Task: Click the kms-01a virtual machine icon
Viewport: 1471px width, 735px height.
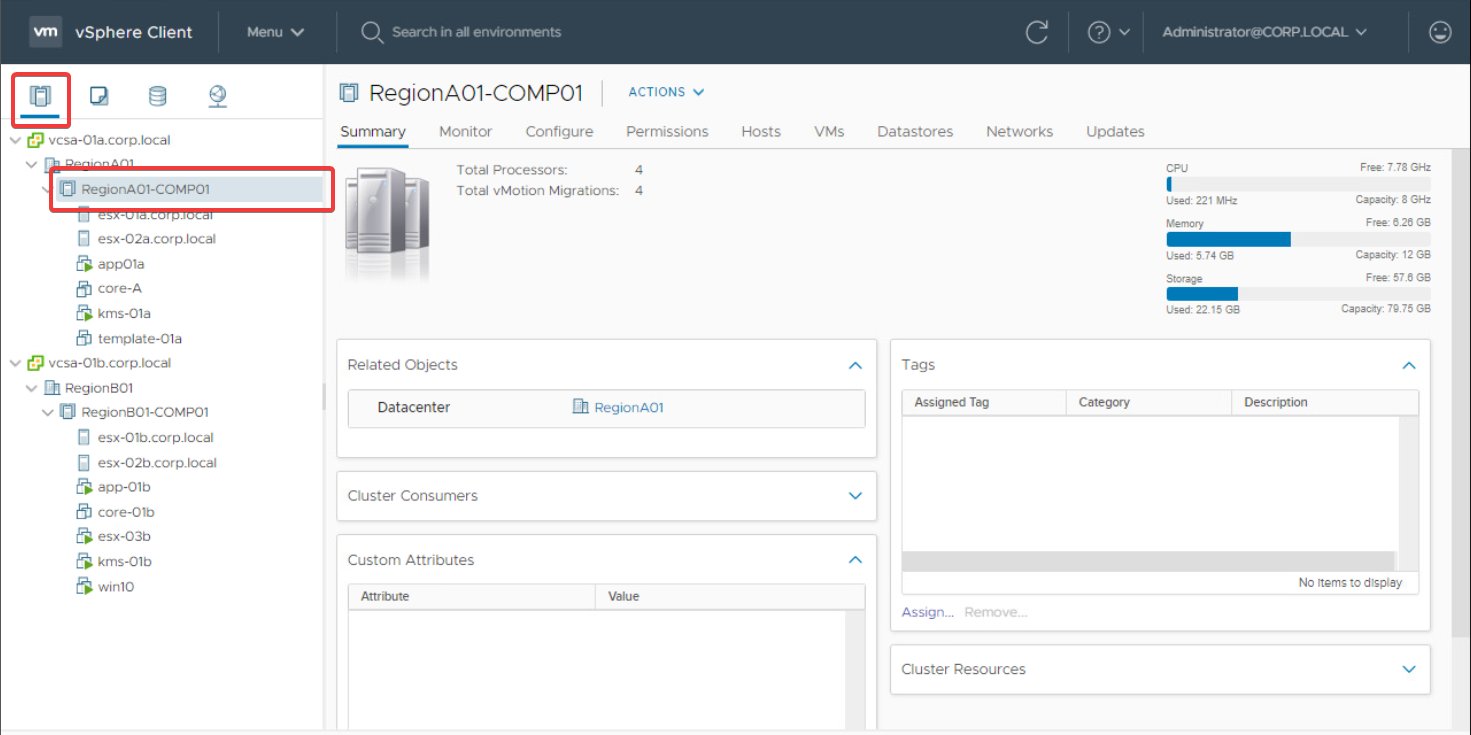Action: pos(84,314)
